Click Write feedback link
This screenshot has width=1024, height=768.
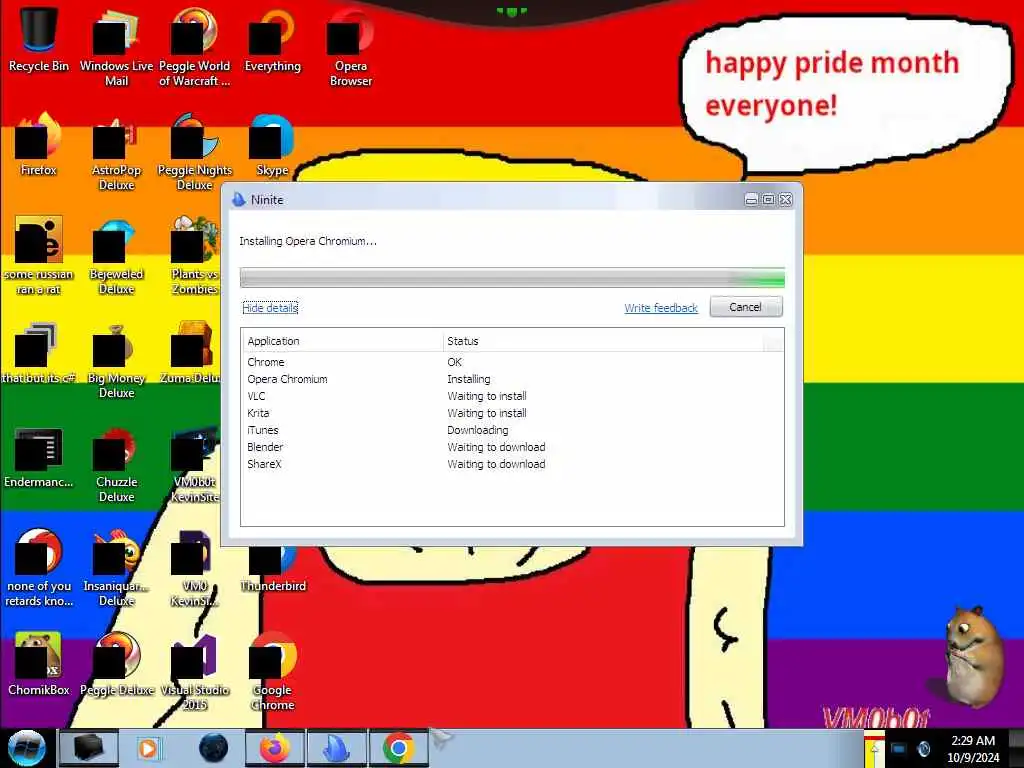click(661, 308)
